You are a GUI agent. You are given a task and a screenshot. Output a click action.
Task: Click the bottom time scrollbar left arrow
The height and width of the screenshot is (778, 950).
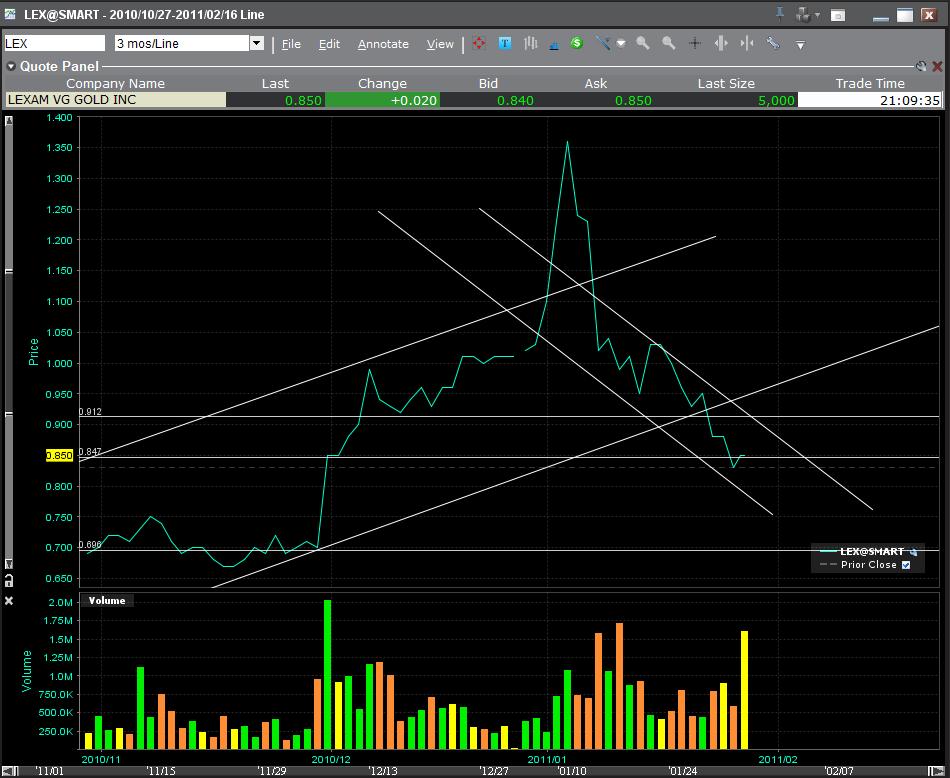[x=7, y=771]
